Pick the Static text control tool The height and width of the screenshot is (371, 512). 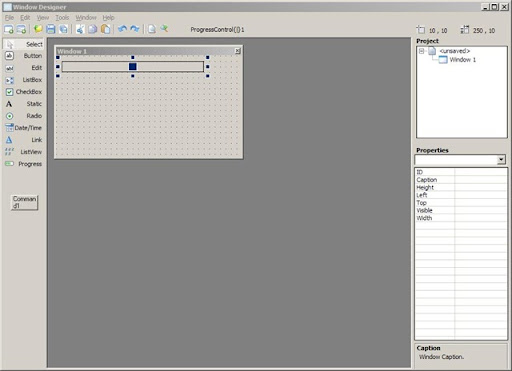pos(23,104)
